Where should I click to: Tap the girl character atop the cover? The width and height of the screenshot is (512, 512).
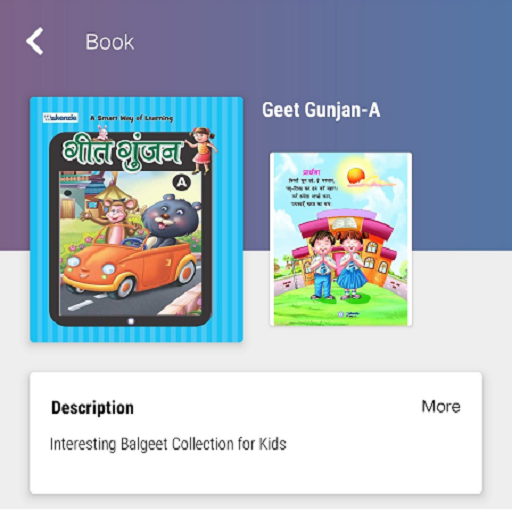click(x=203, y=150)
